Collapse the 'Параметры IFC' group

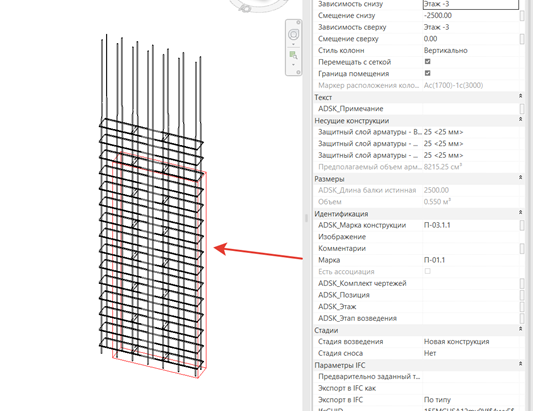pyautogui.click(x=520, y=364)
